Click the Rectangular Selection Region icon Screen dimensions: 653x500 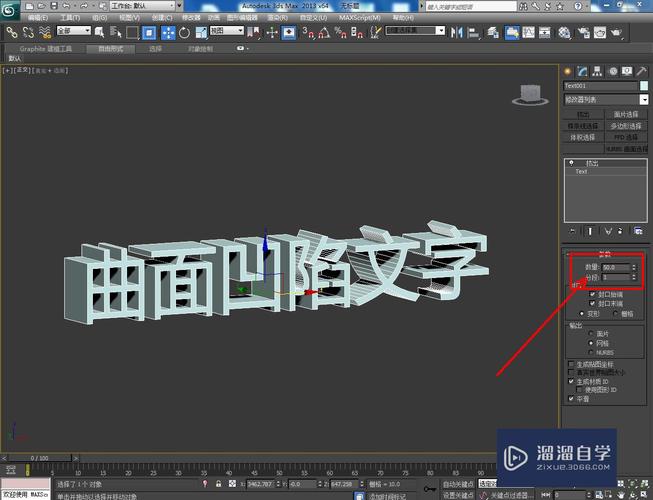pyautogui.click(x=132, y=32)
